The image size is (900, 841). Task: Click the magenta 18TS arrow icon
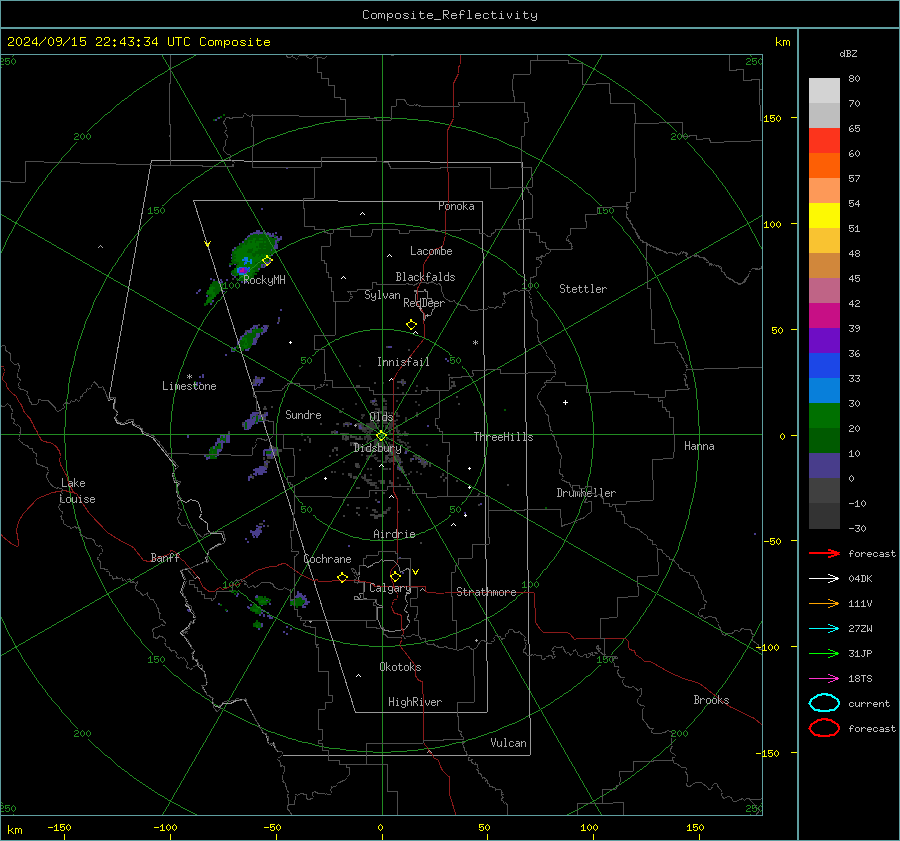824,679
